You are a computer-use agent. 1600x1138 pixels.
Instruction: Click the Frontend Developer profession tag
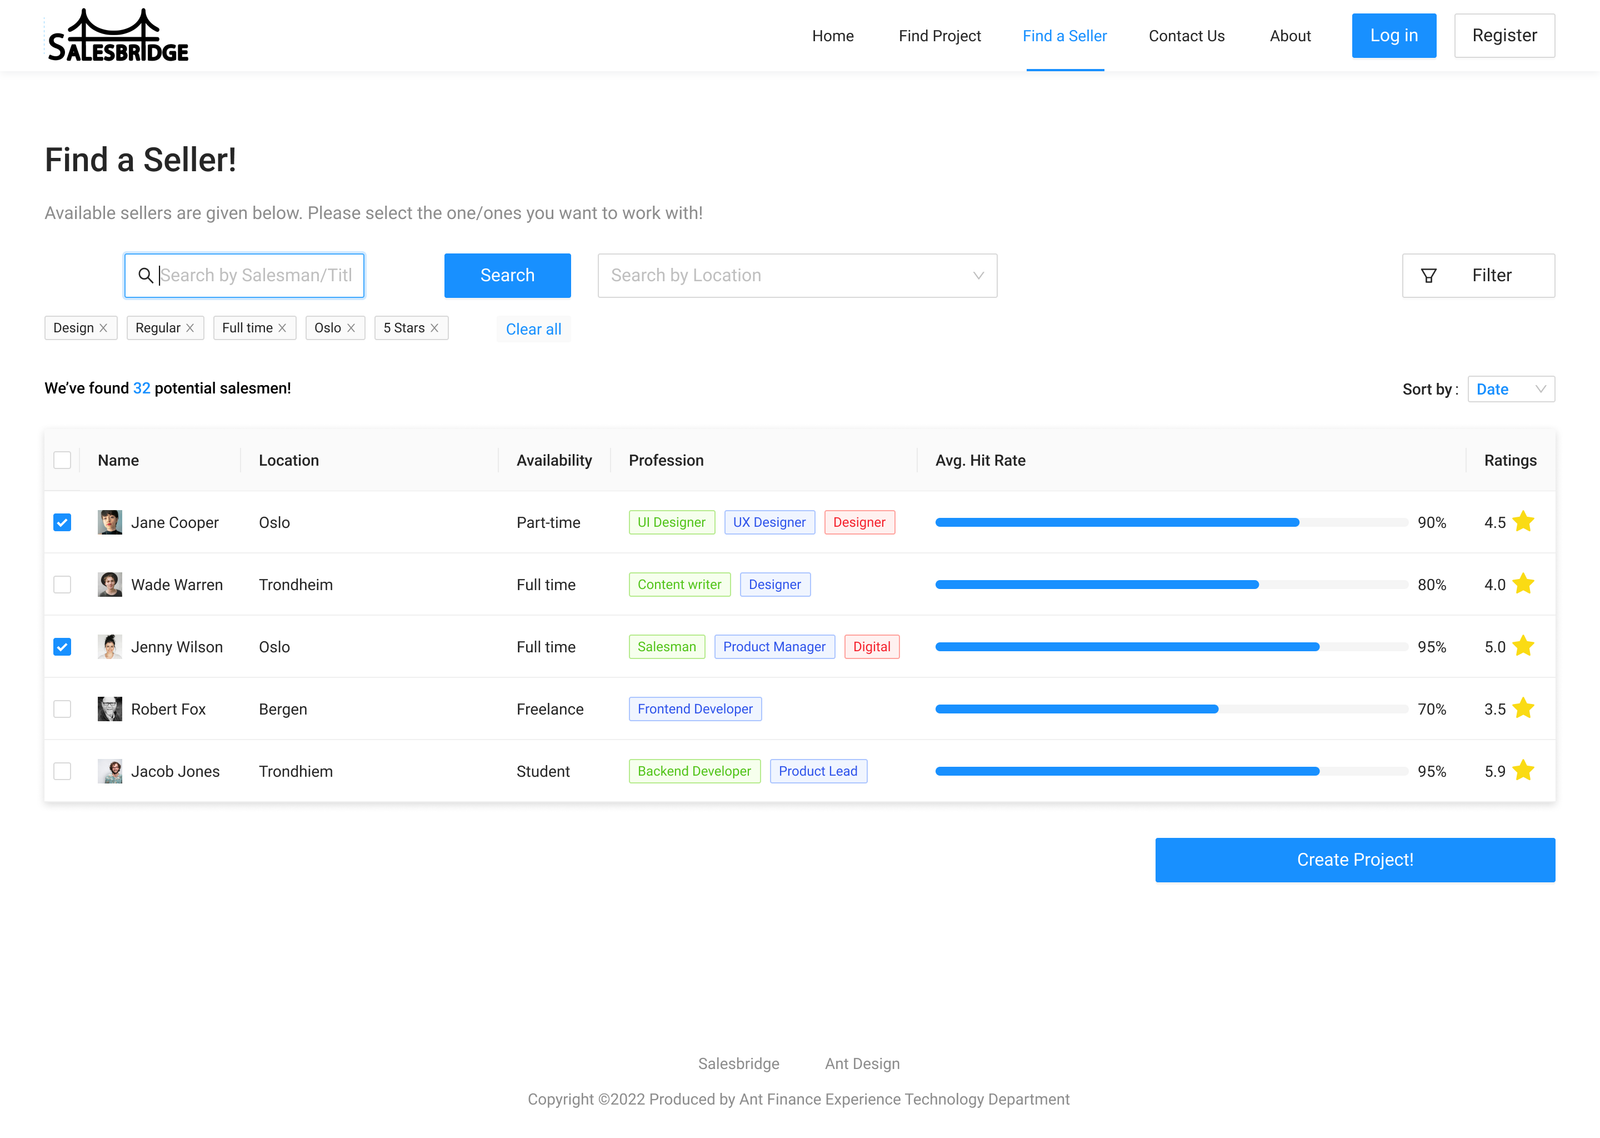coord(695,709)
